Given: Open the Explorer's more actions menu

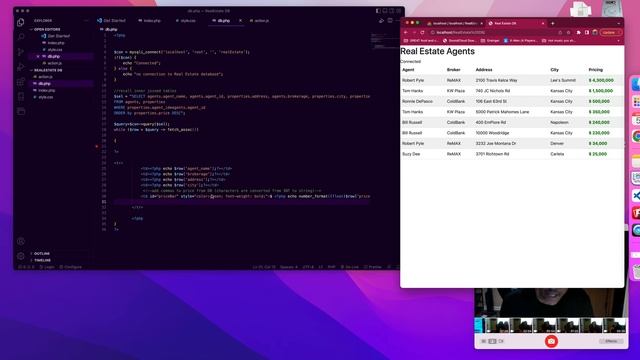Looking at the screenshot, I should coord(86,20).
